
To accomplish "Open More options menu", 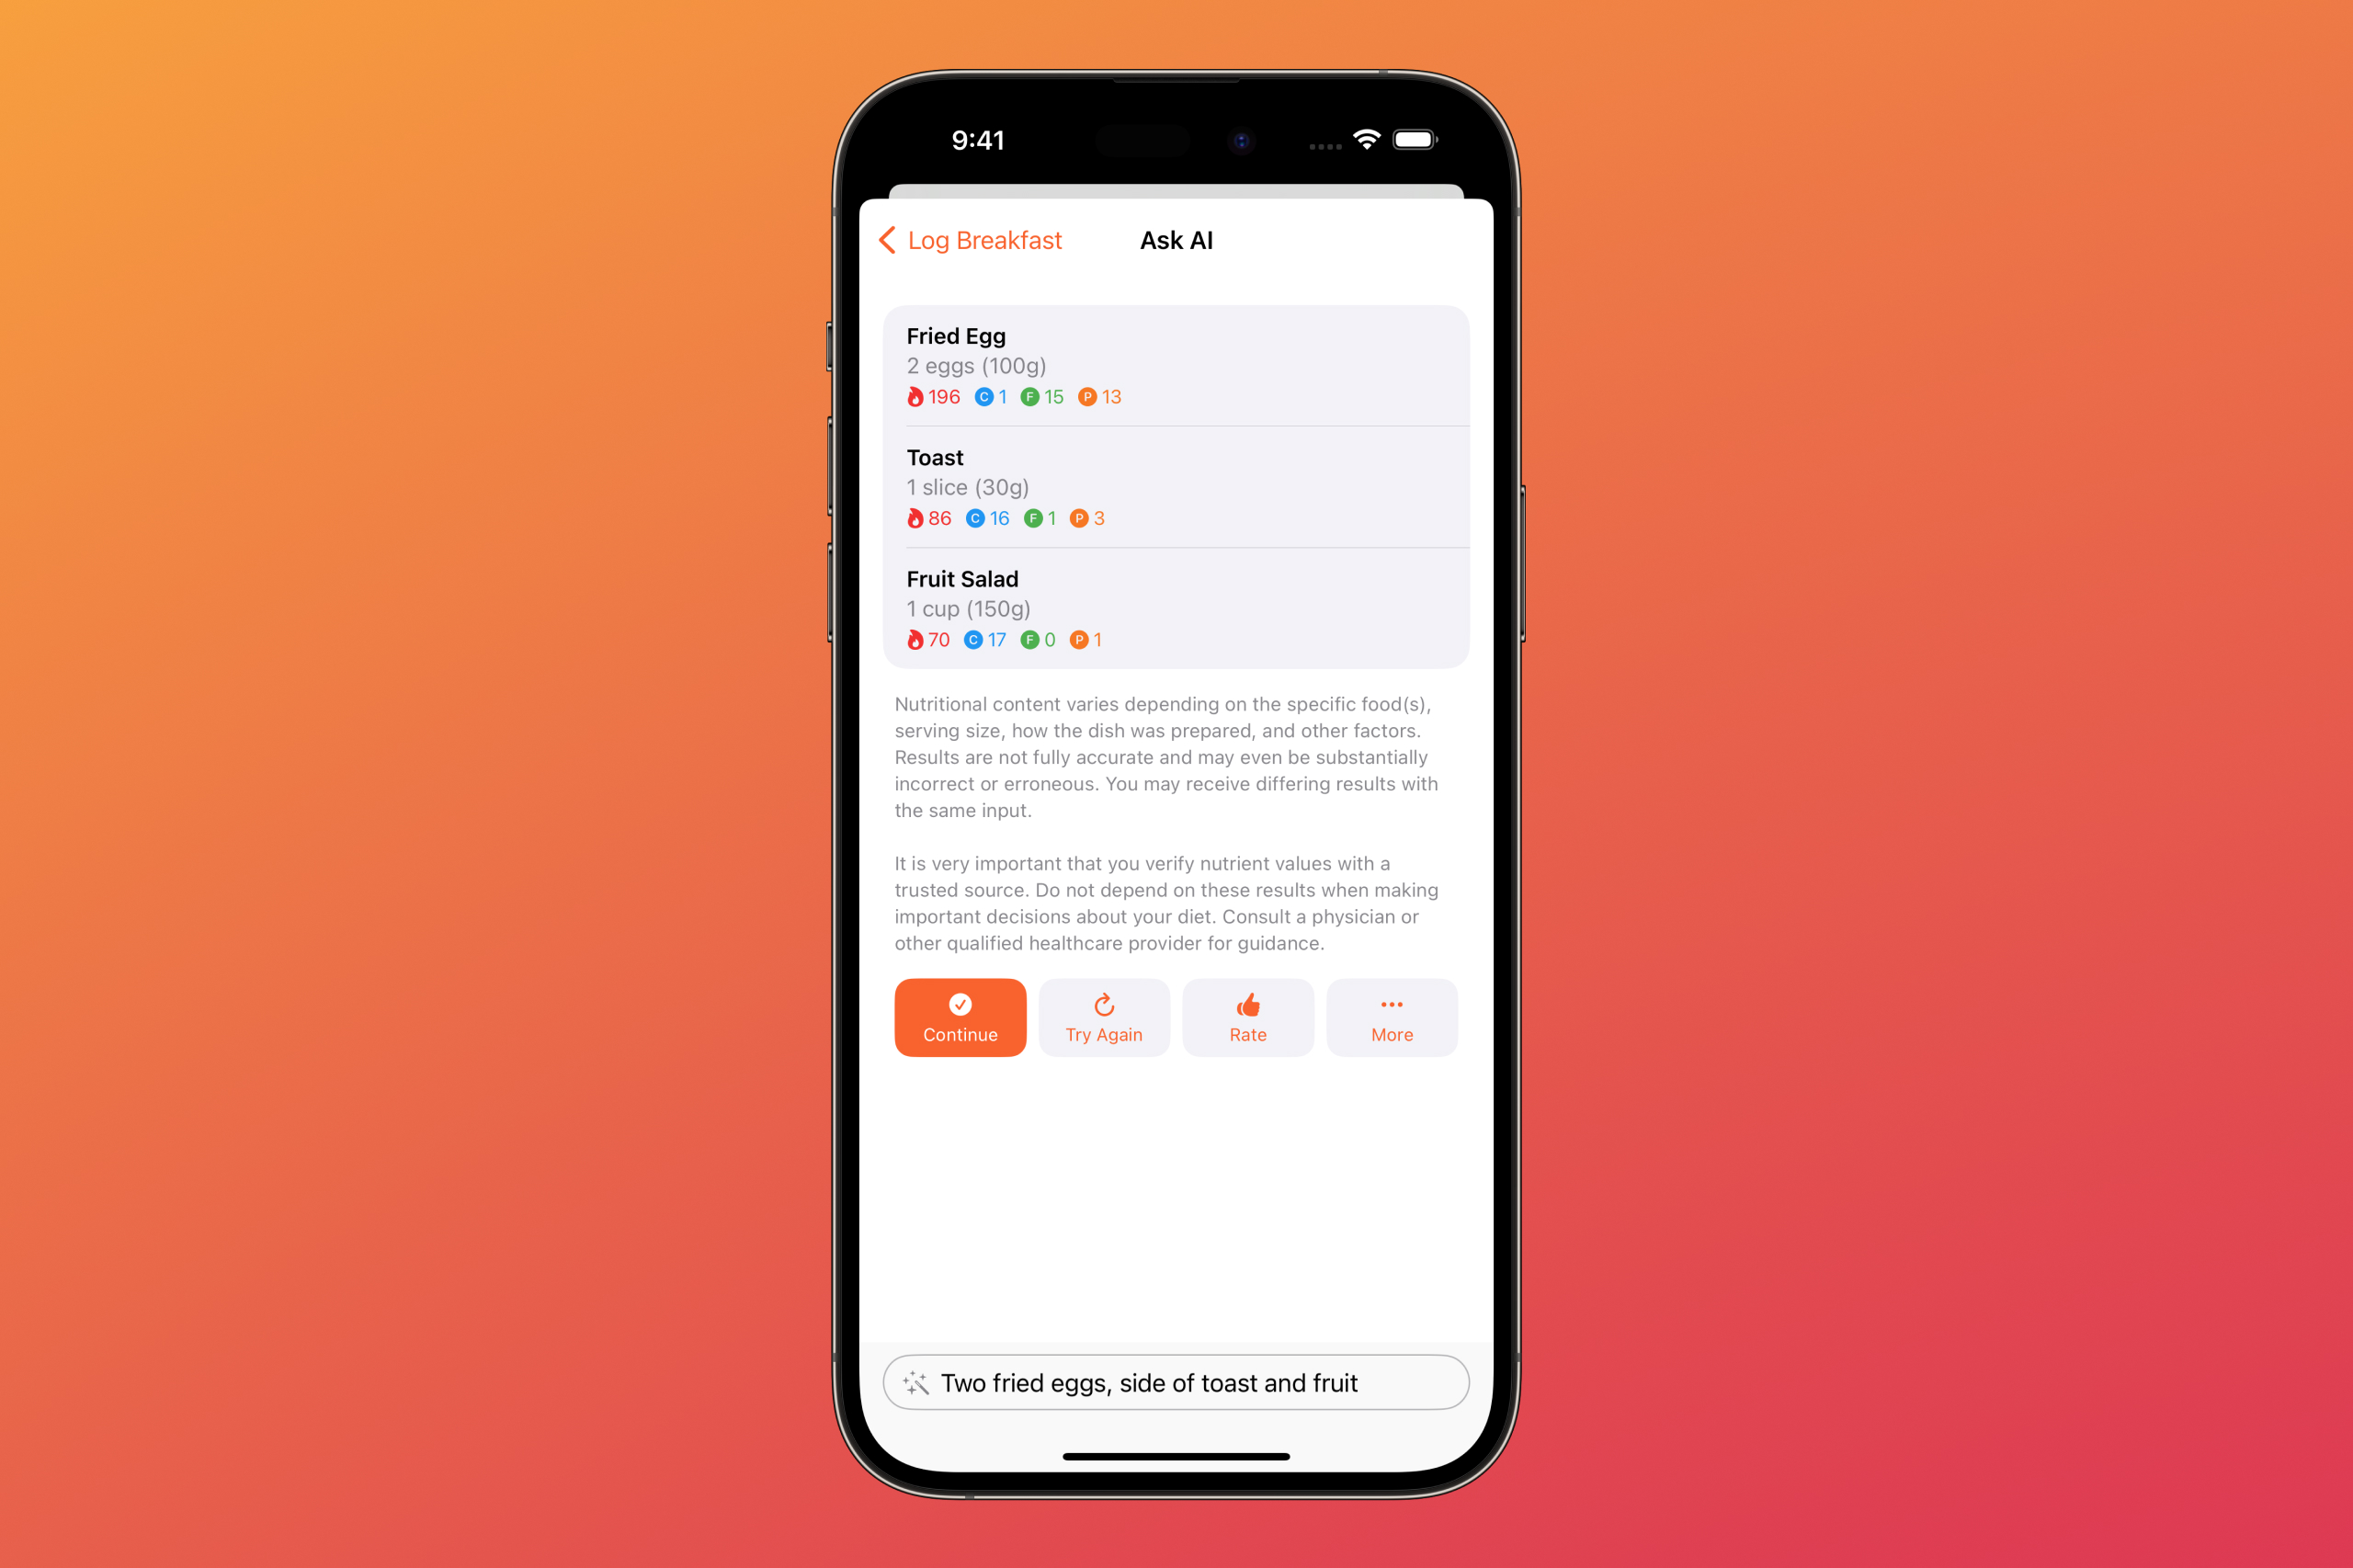I will coord(1389,1017).
